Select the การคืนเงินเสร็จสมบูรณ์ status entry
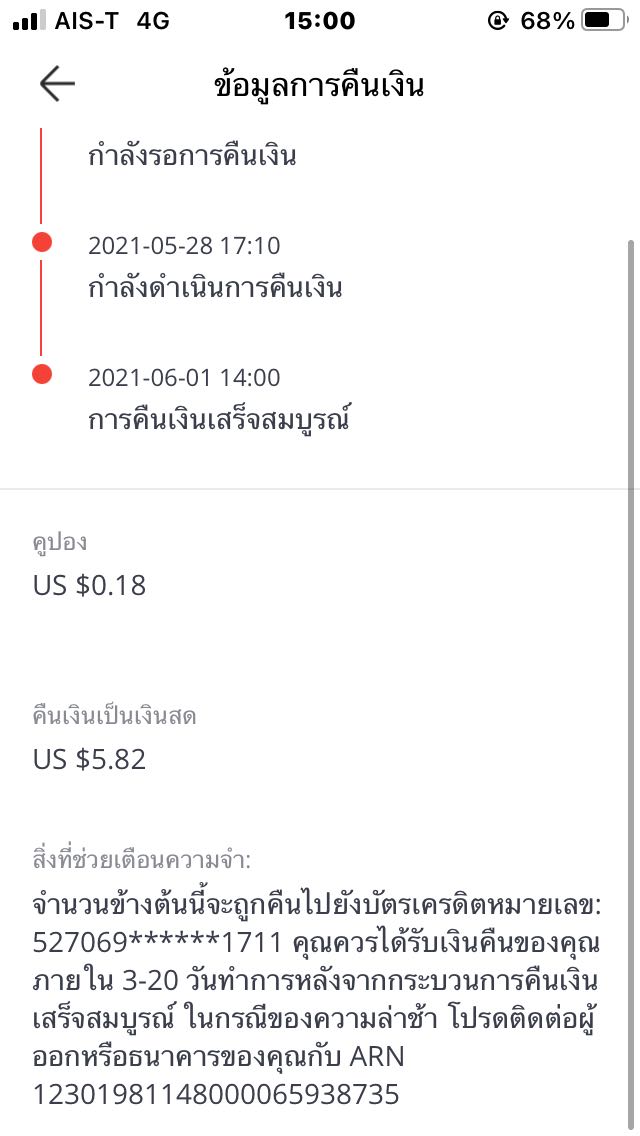 tap(220, 421)
